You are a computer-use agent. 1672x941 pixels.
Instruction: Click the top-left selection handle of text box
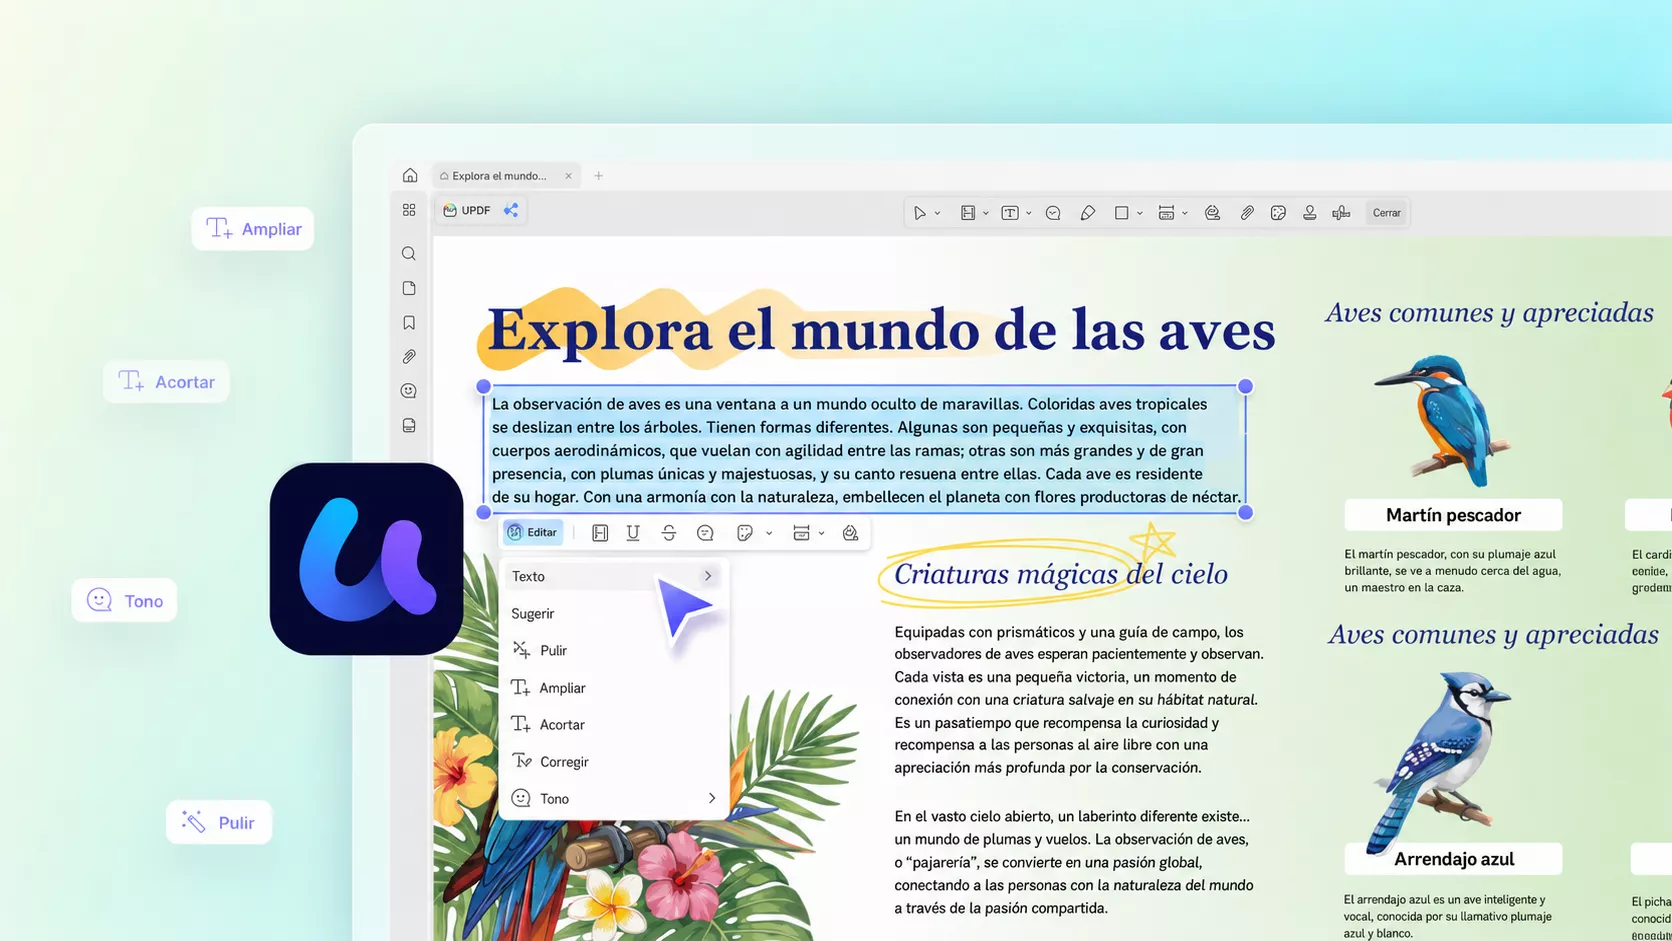tap(484, 386)
